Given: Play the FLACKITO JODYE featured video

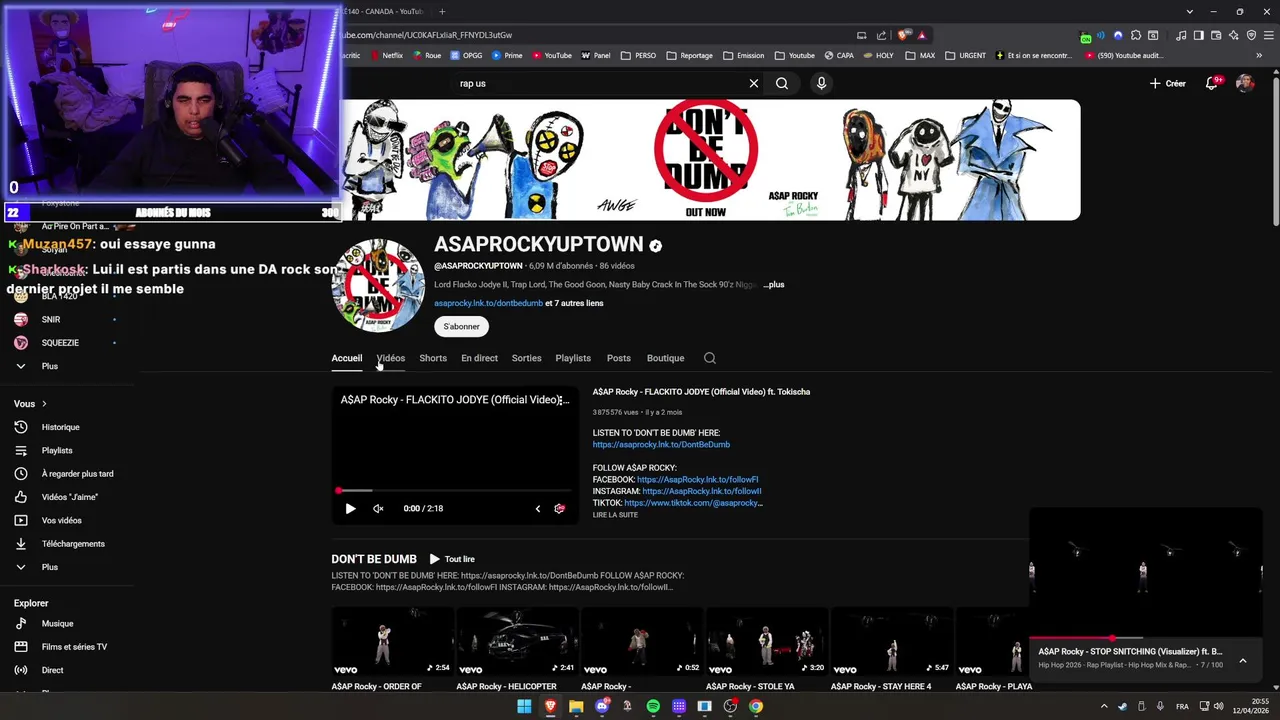Looking at the screenshot, I should (350, 508).
